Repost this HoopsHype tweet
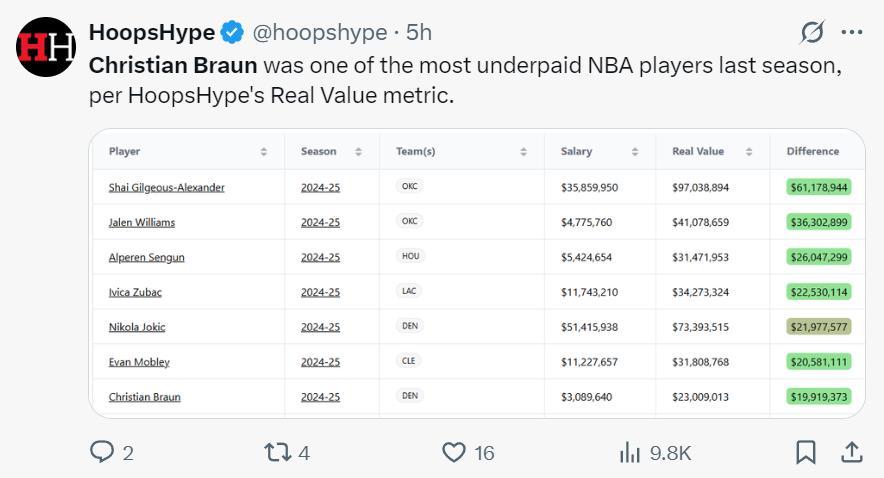 [277, 453]
